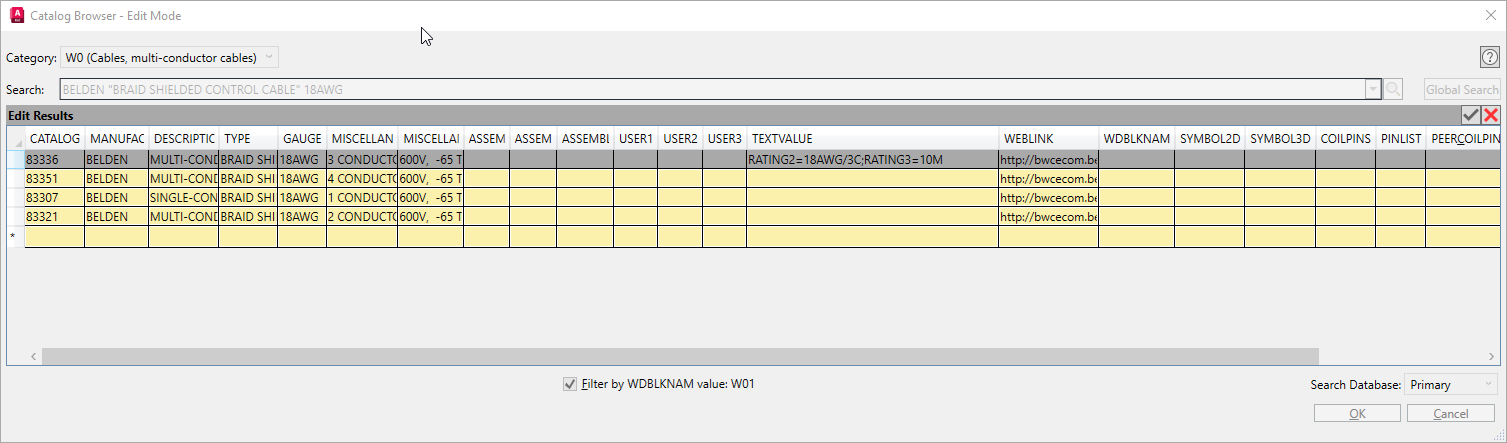The height and width of the screenshot is (443, 1507).
Task: Select the MANUFAC column header
Action: pyautogui.click(x=116, y=139)
